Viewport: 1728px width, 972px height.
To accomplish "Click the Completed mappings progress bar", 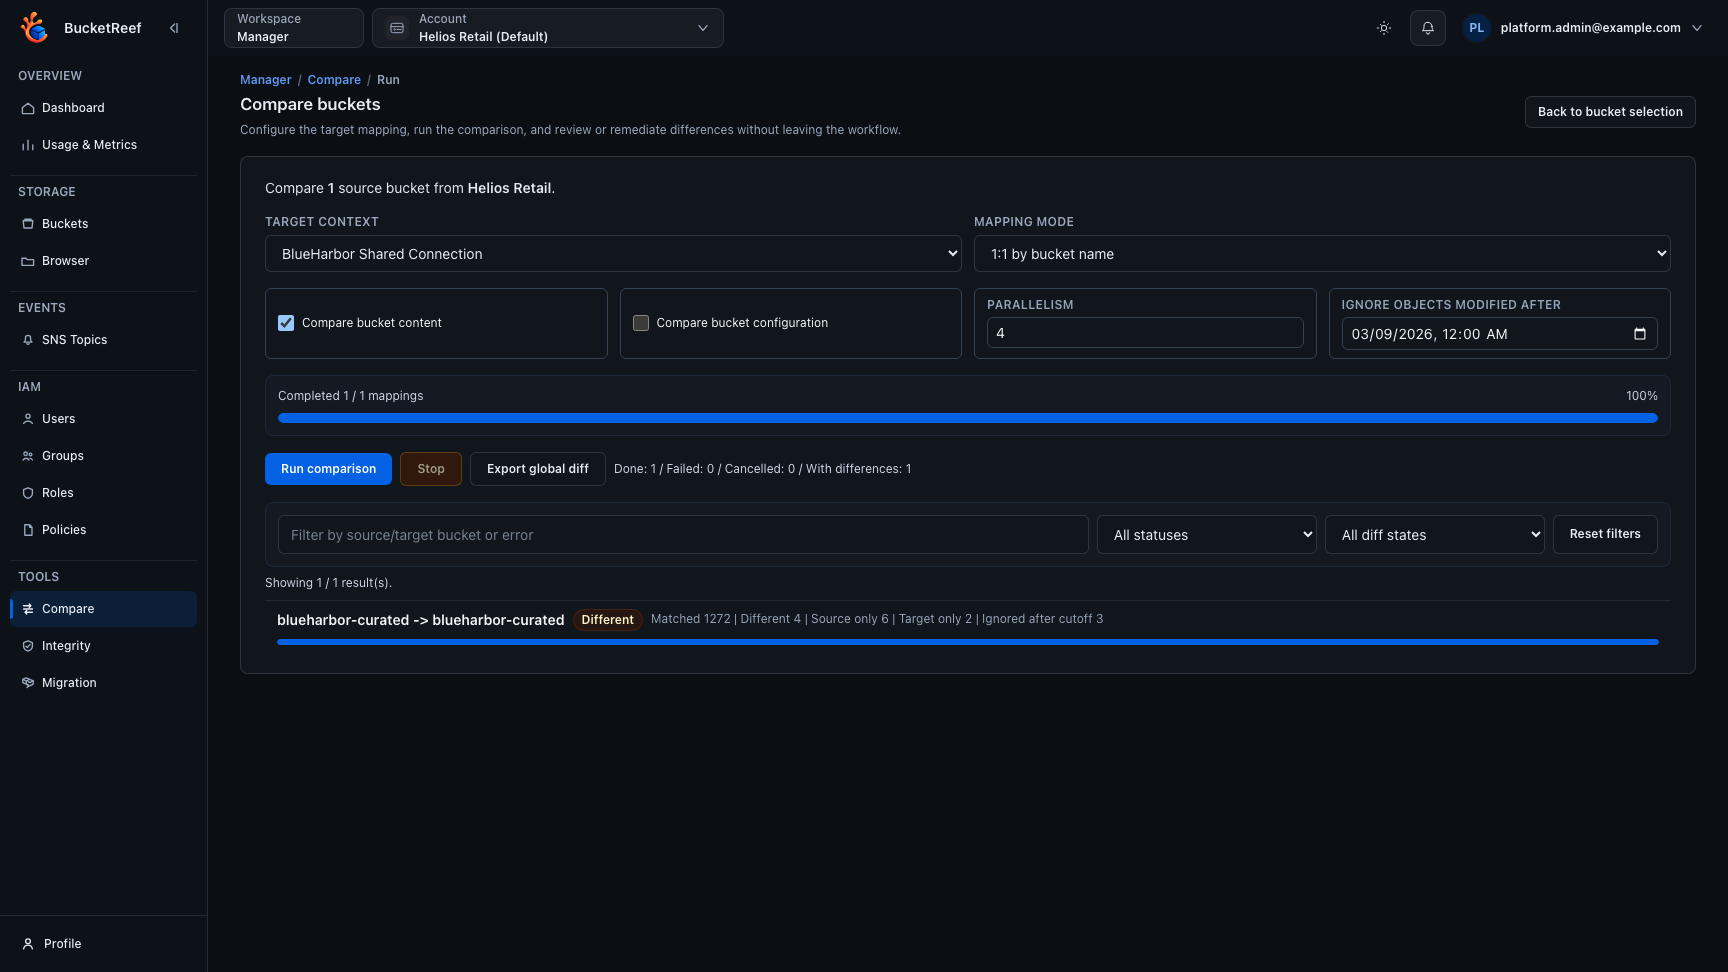I will 968,418.
